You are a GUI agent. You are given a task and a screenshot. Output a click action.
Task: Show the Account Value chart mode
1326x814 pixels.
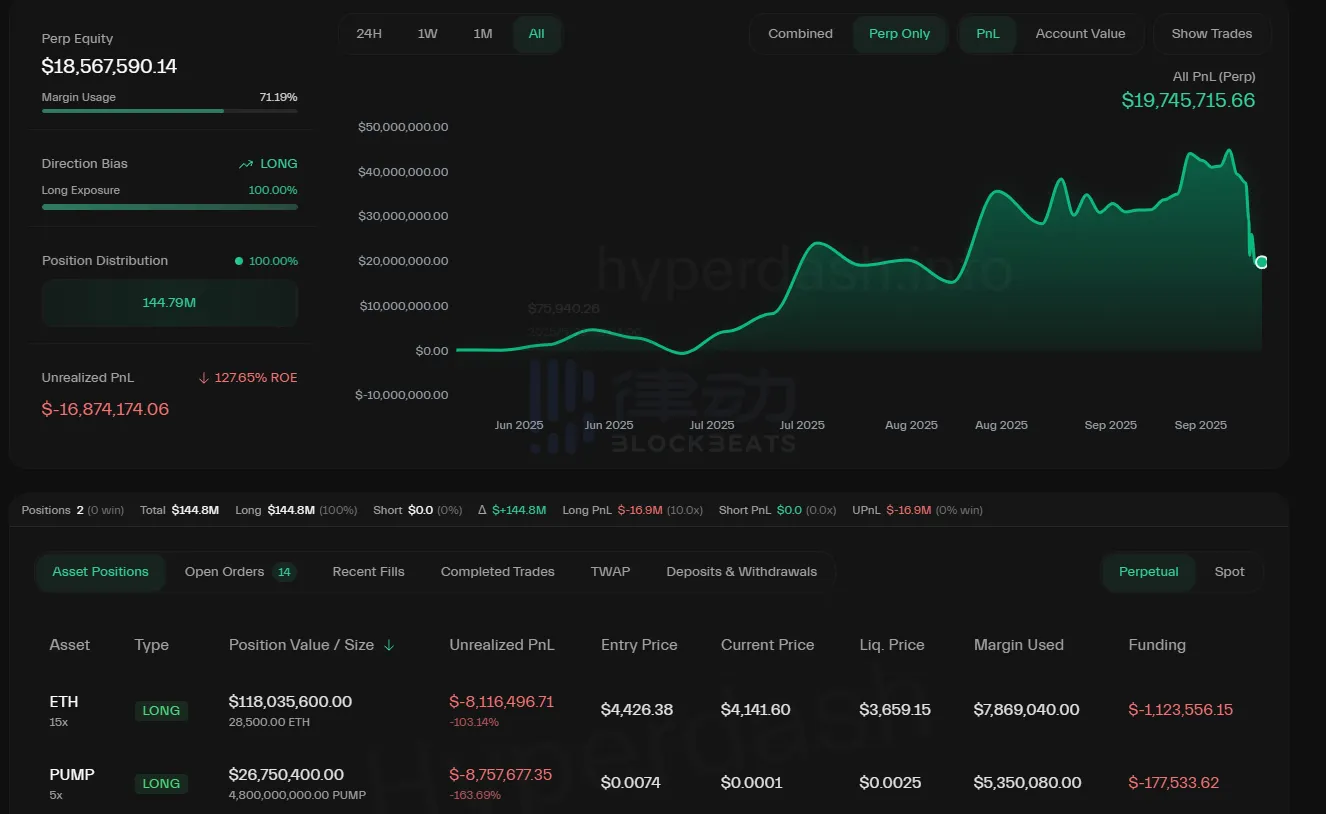point(1080,34)
